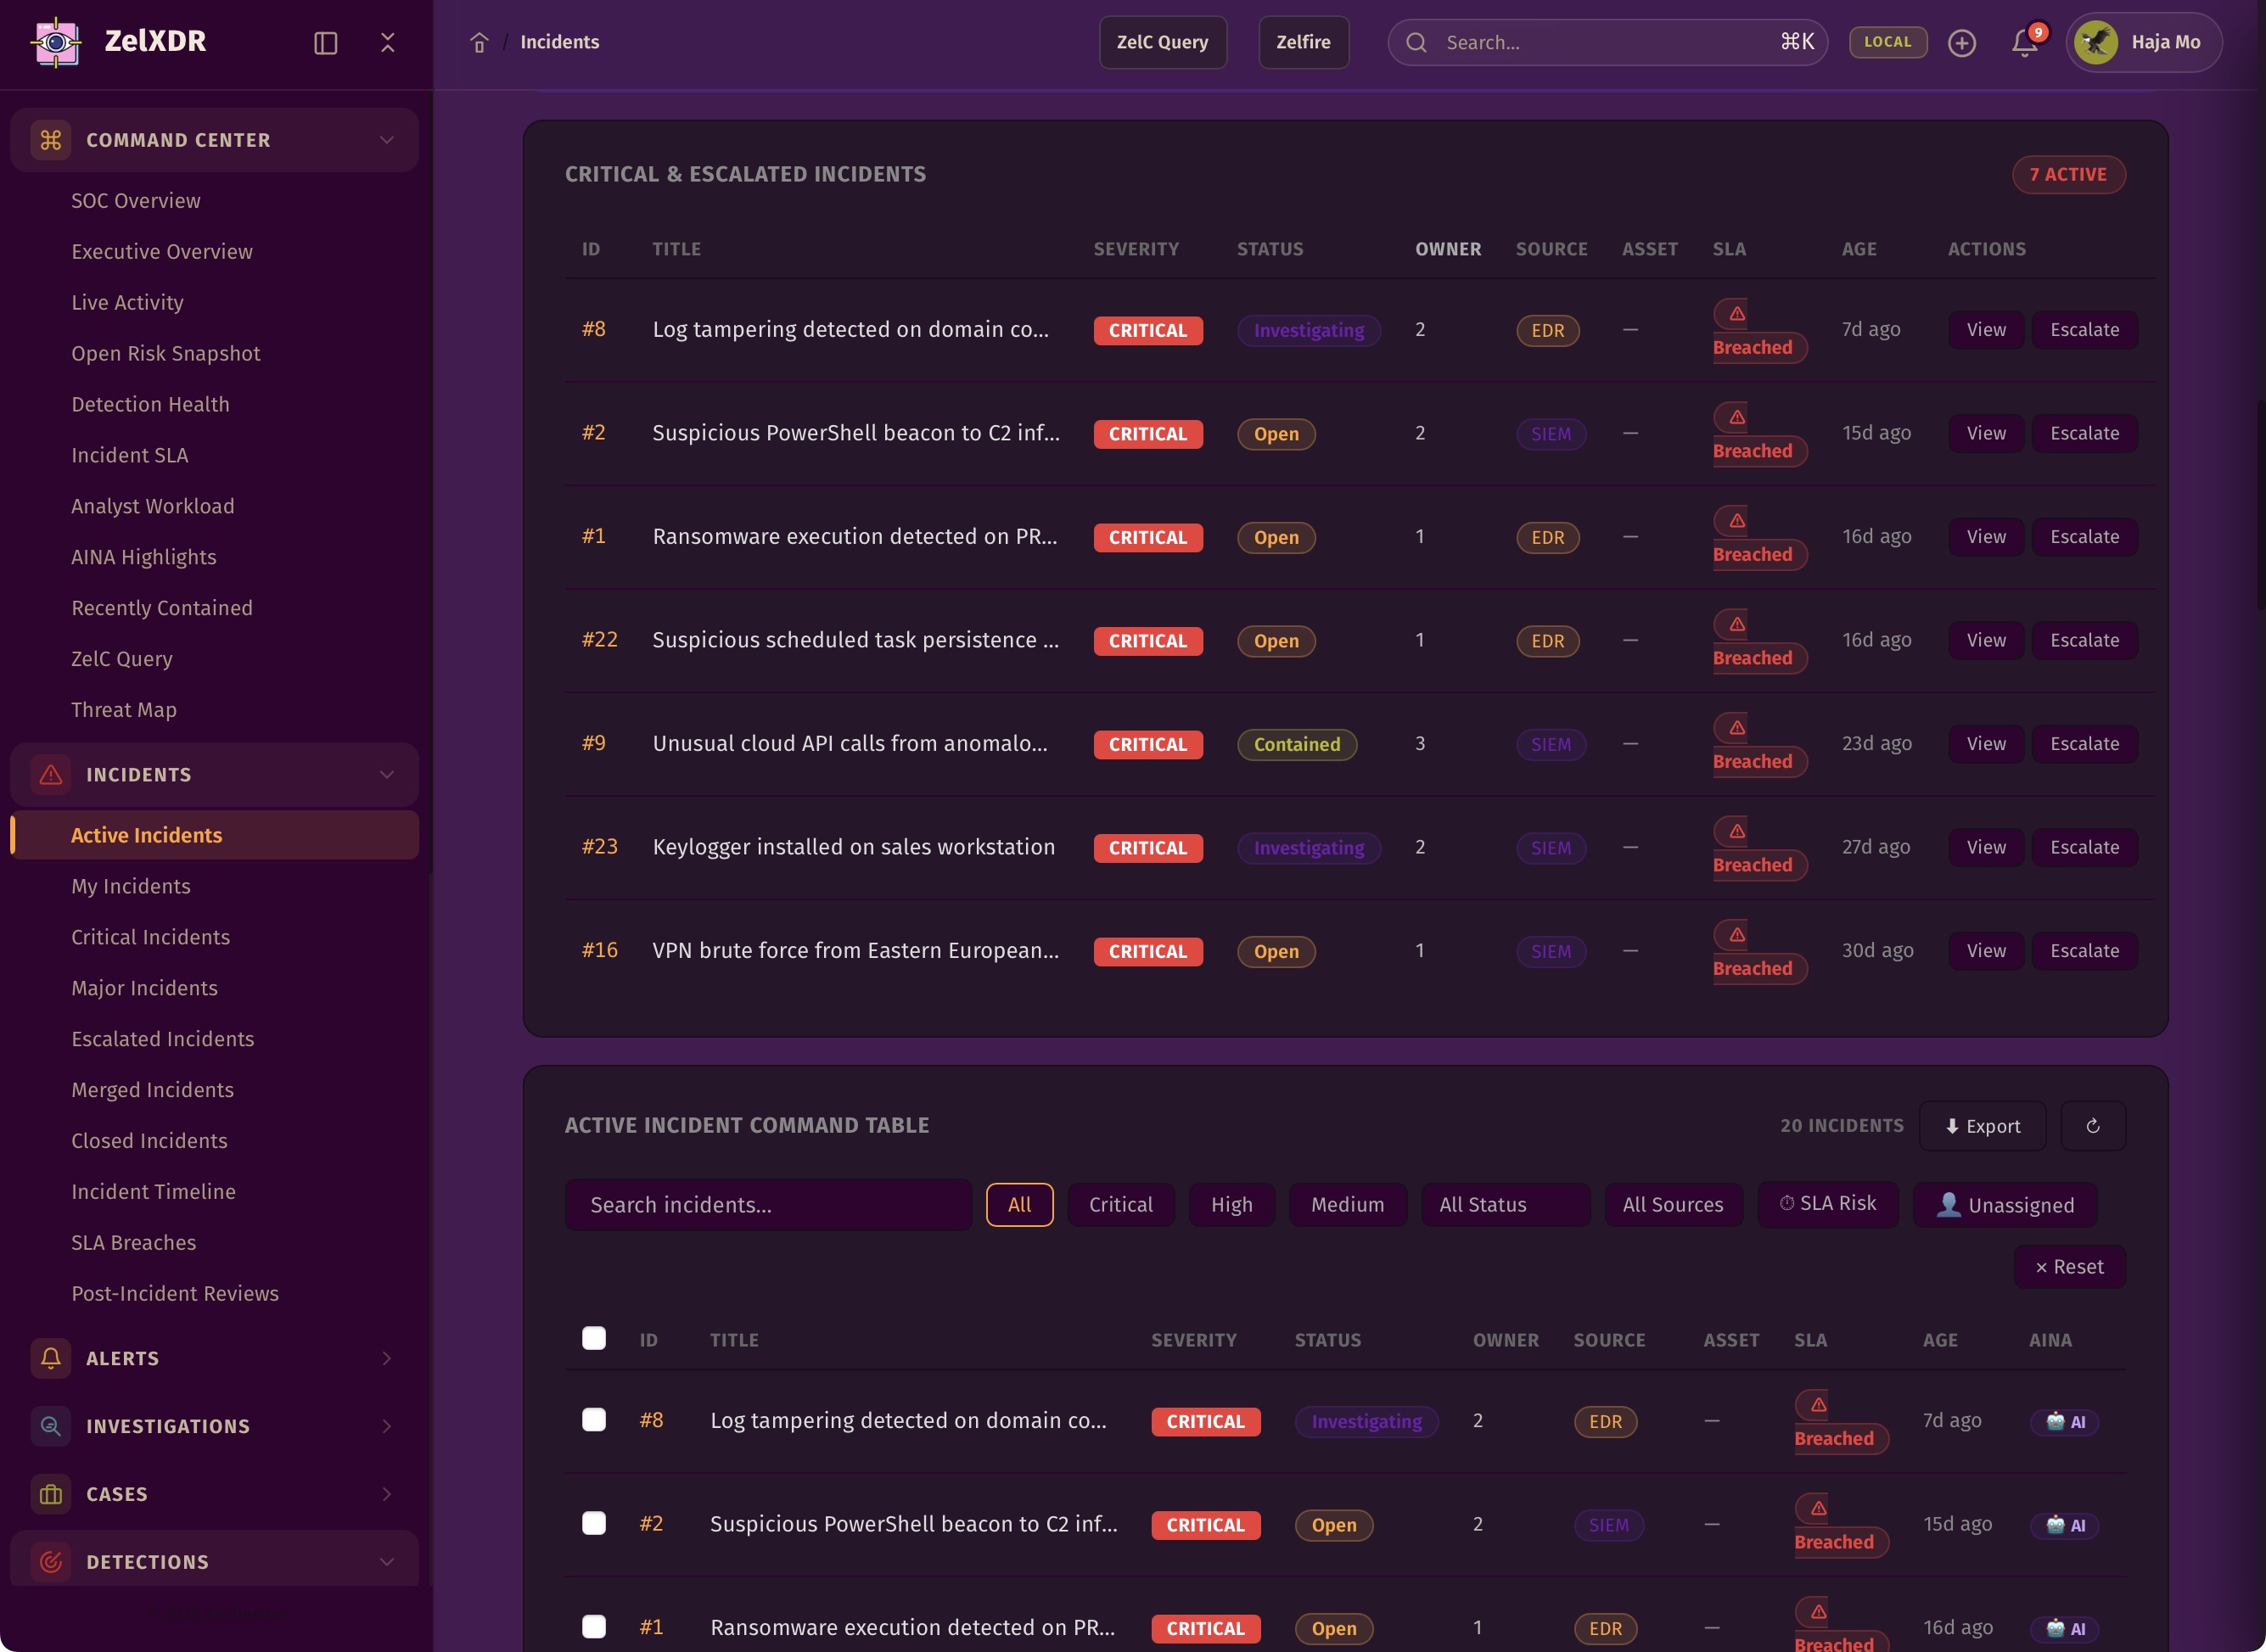Select the checkbox for incident #2 row

pyautogui.click(x=594, y=1524)
